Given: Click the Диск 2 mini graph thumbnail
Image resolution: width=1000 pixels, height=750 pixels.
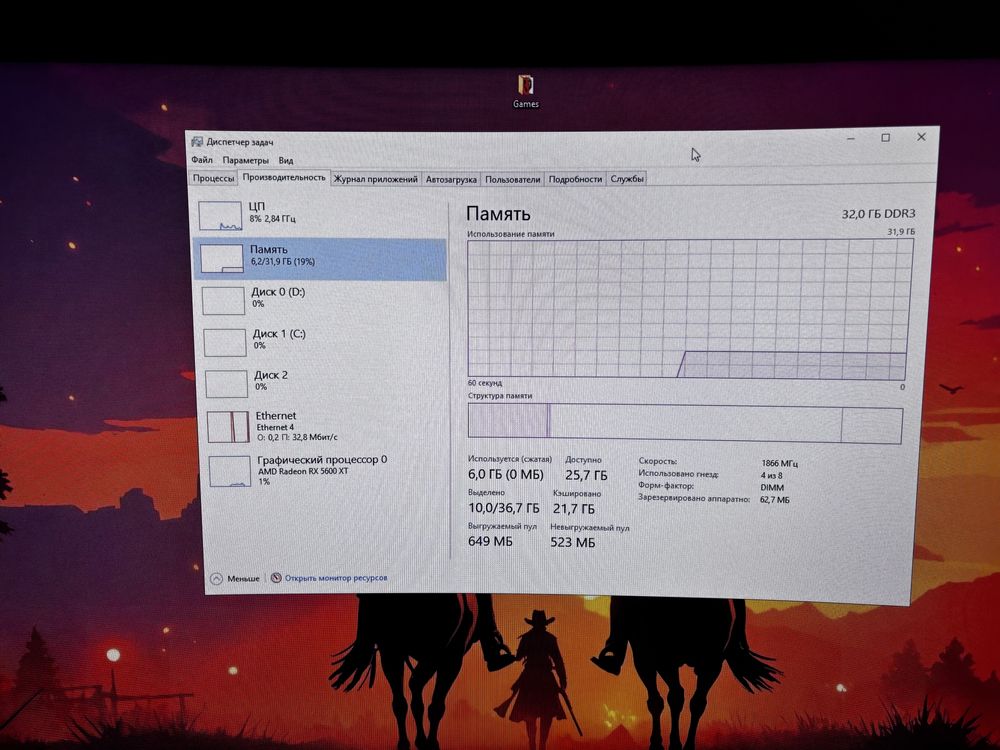Looking at the screenshot, I should (x=226, y=384).
